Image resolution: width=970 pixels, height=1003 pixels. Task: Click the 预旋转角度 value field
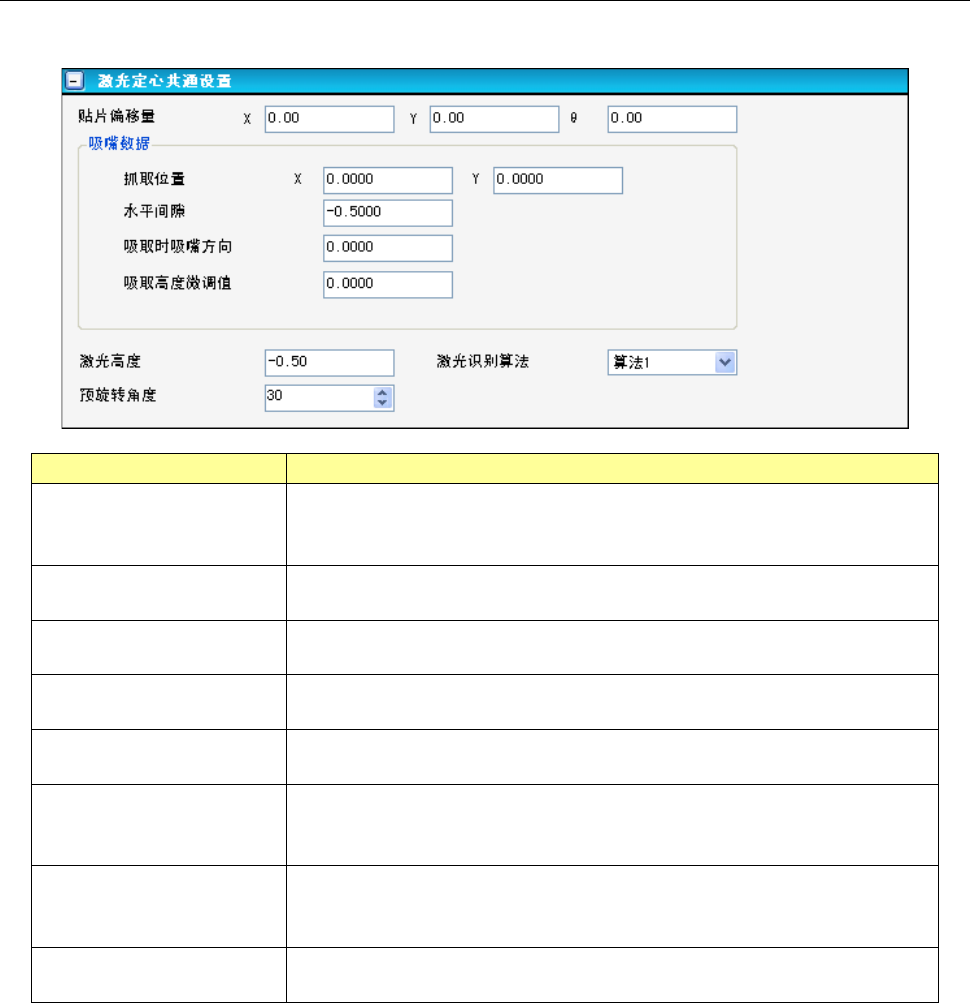click(319, 398)
